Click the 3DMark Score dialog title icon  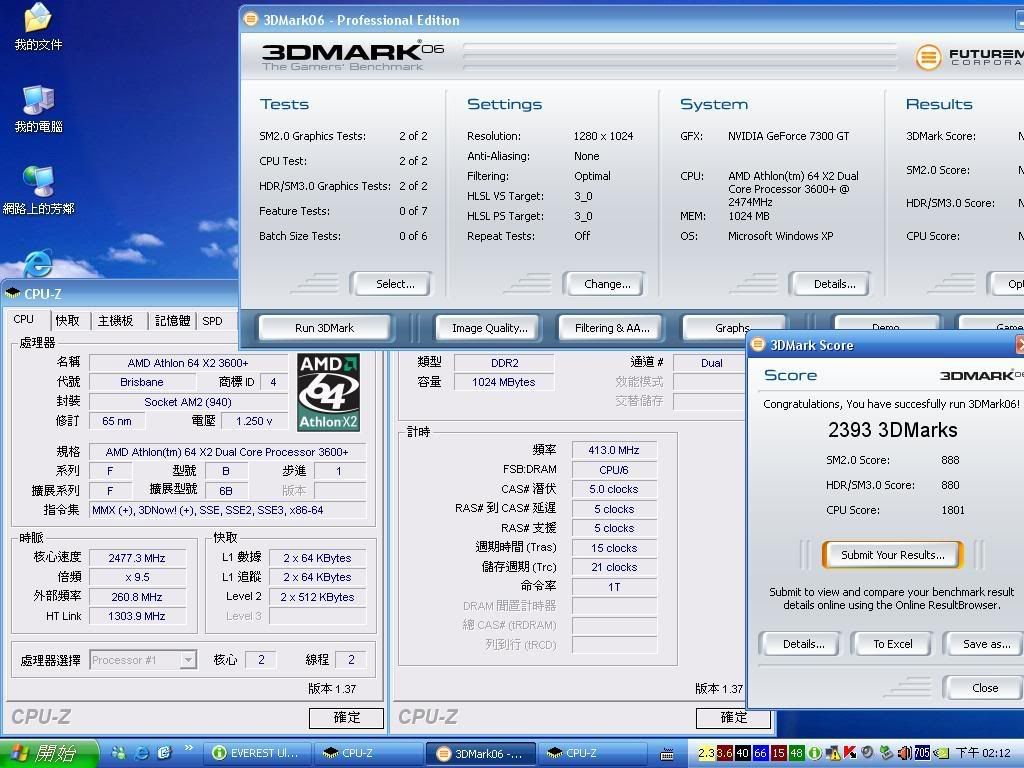click(x=758, y=344)
